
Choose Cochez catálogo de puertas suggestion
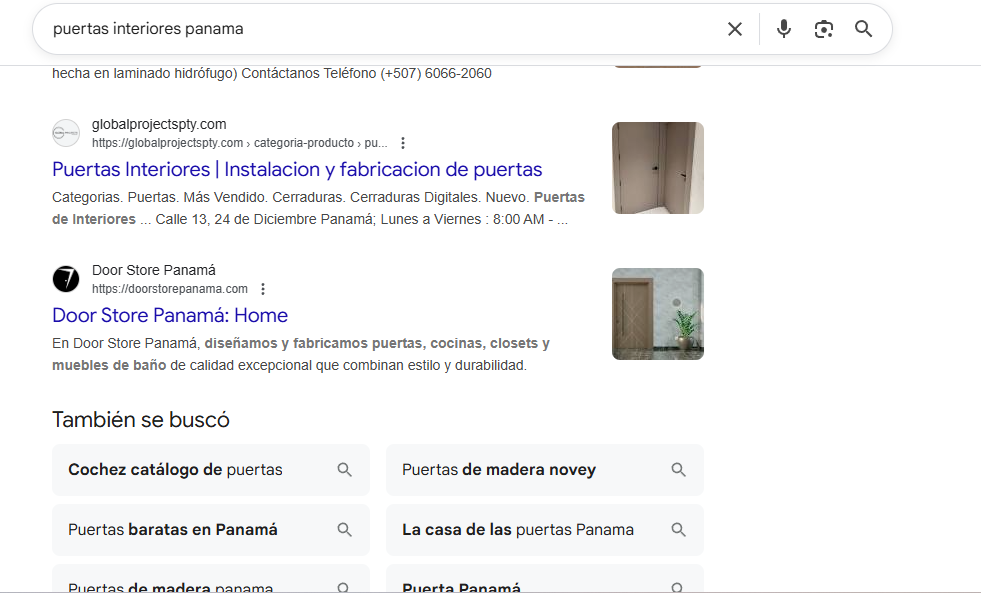[175, 470]
